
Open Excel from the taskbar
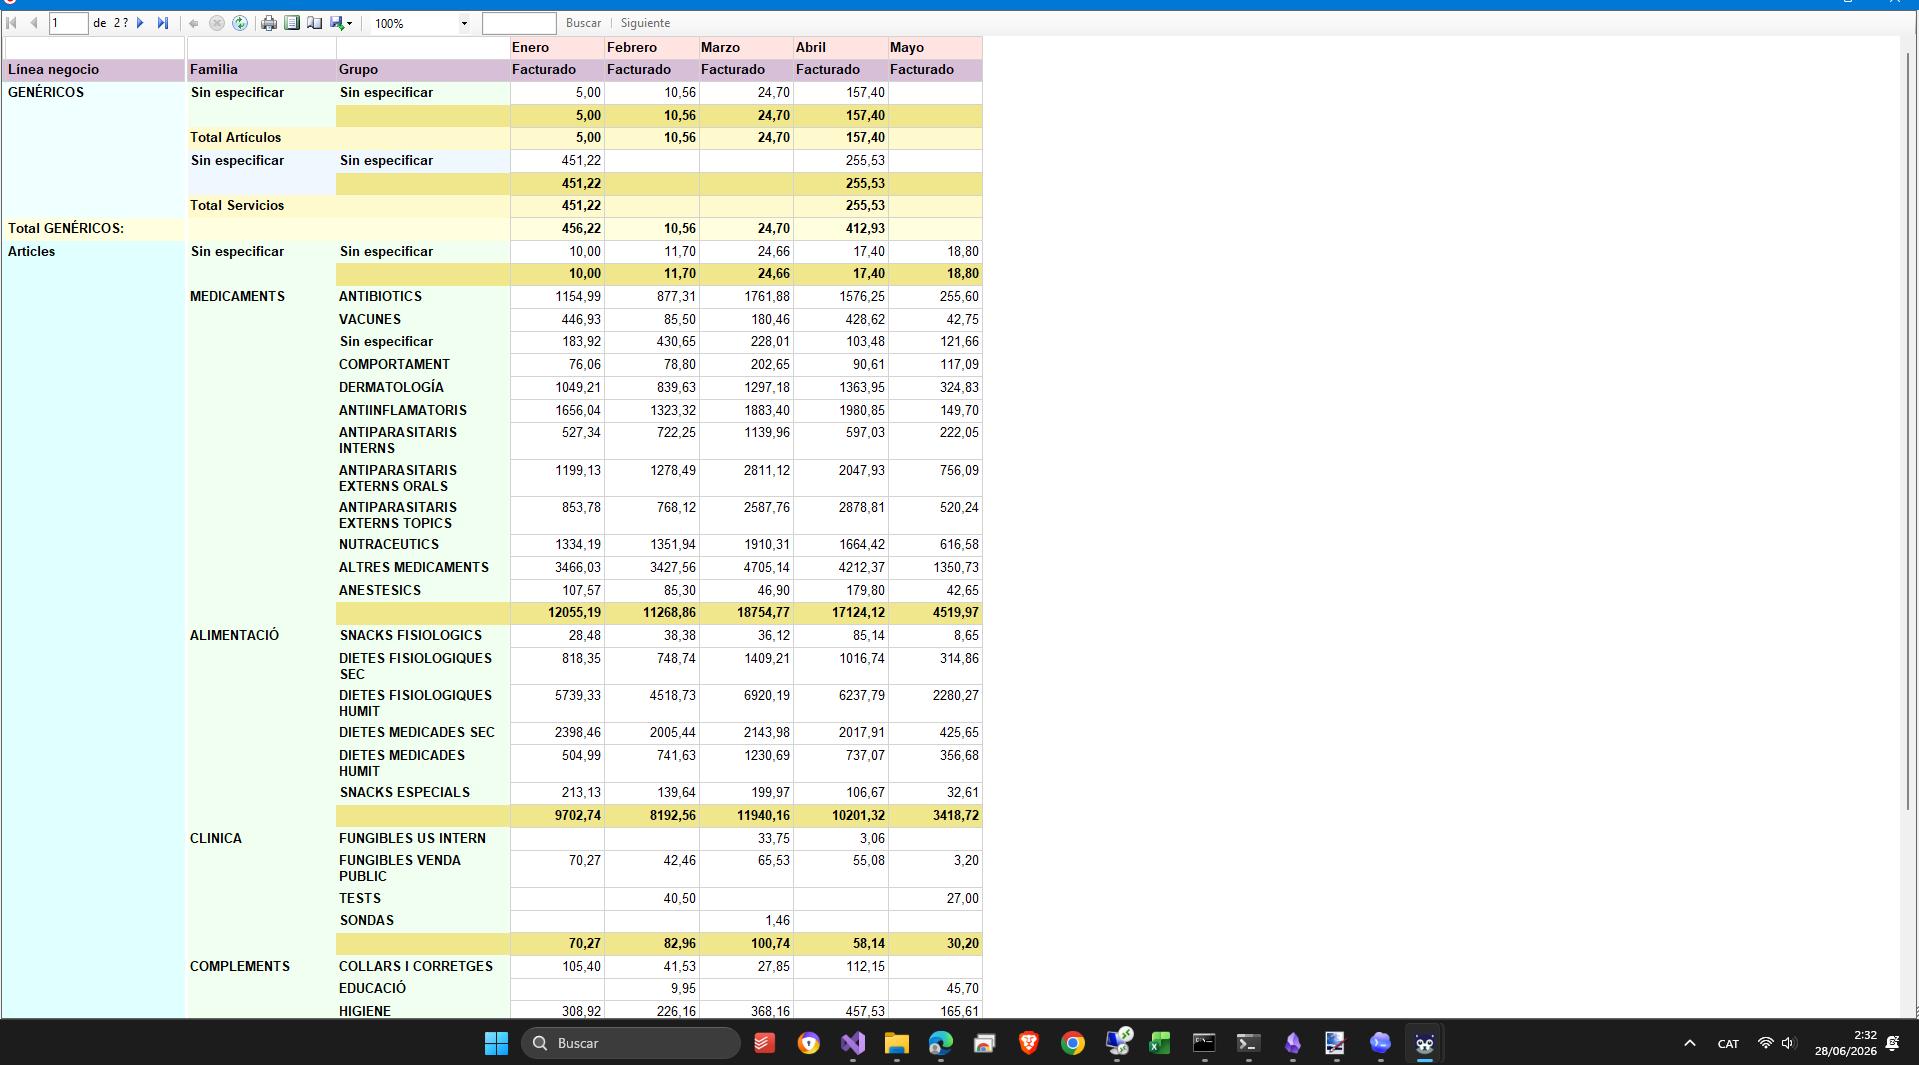tap(1160, 1043)
